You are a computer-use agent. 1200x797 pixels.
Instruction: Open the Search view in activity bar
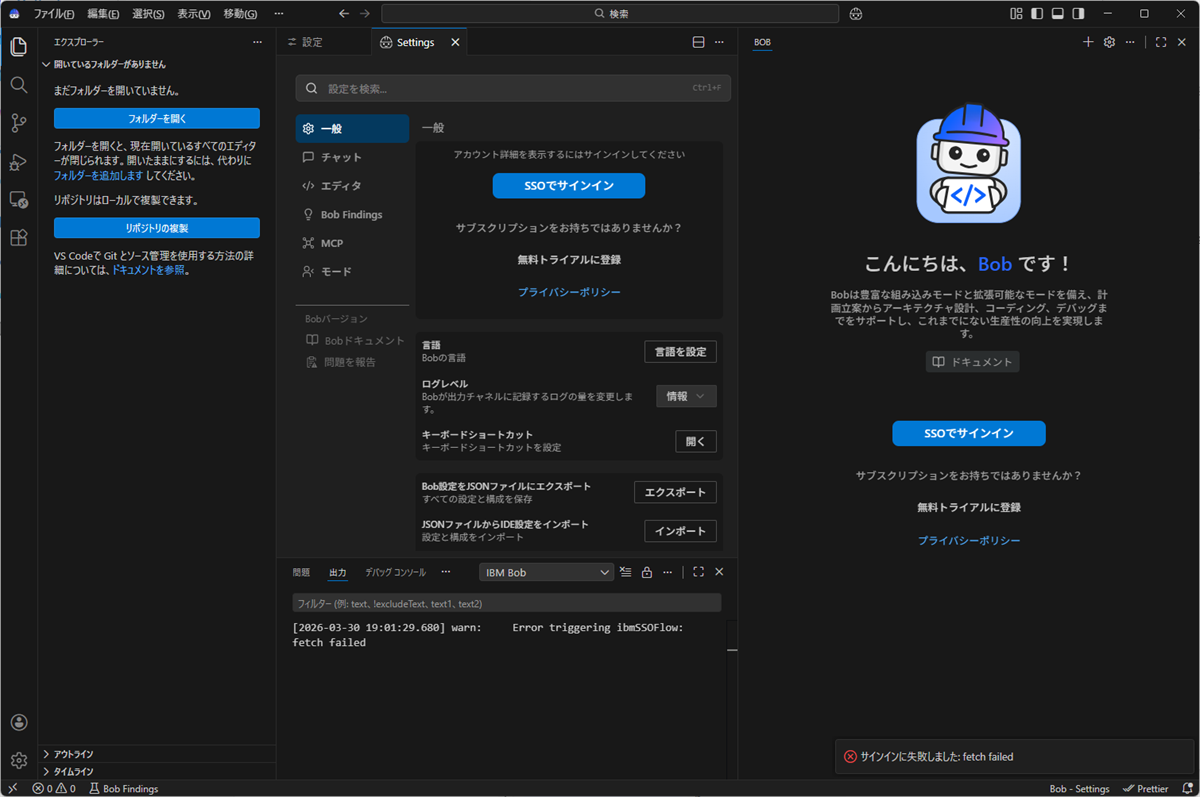[x=18, y=85]
